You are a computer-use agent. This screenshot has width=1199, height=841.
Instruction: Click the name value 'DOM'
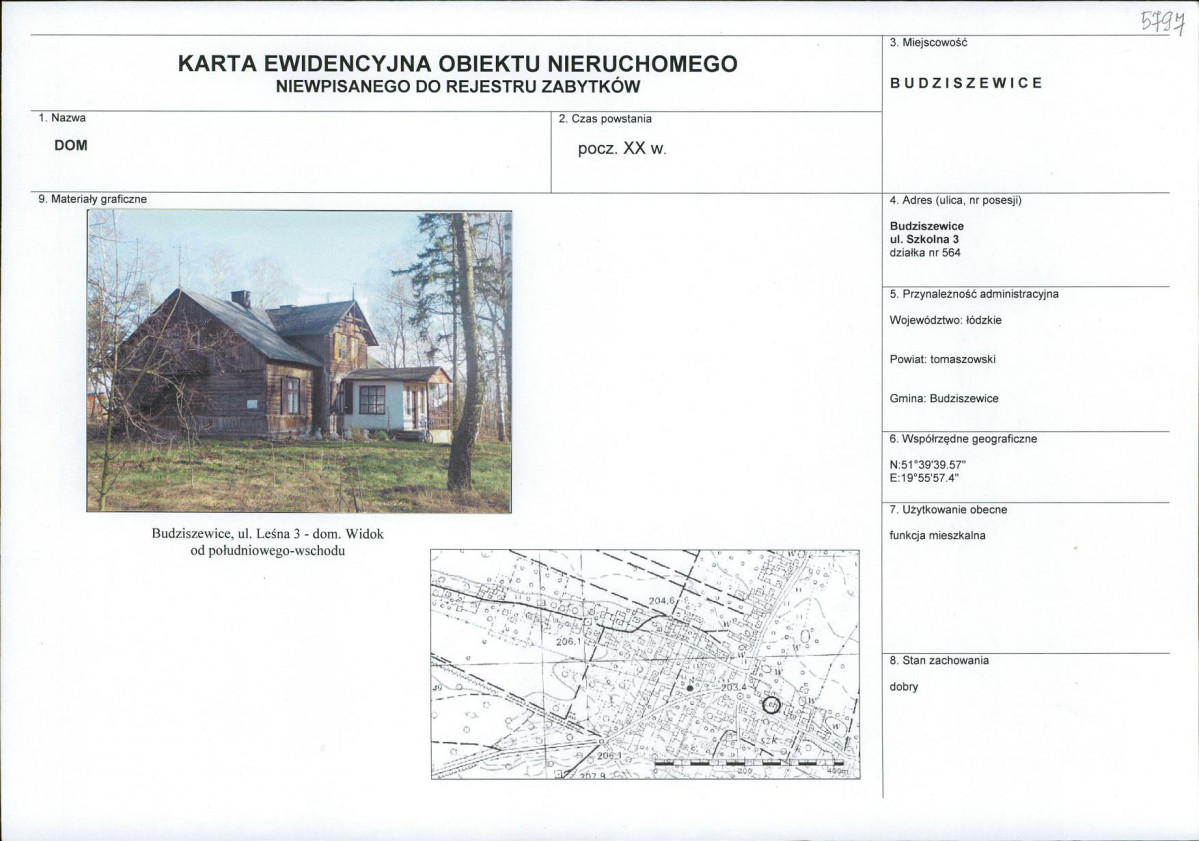click(70, 145)
